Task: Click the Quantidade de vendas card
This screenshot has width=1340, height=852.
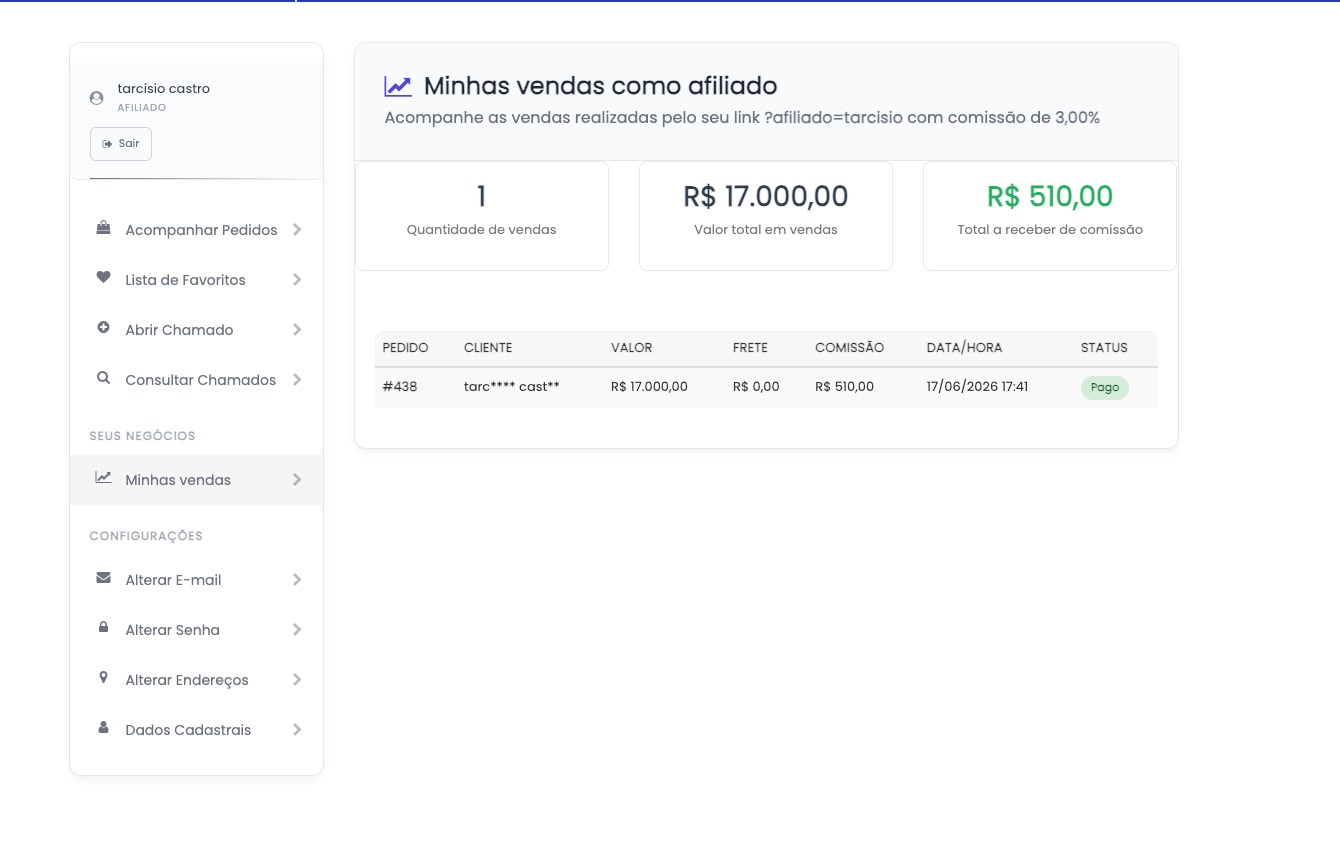Action: 482,216
